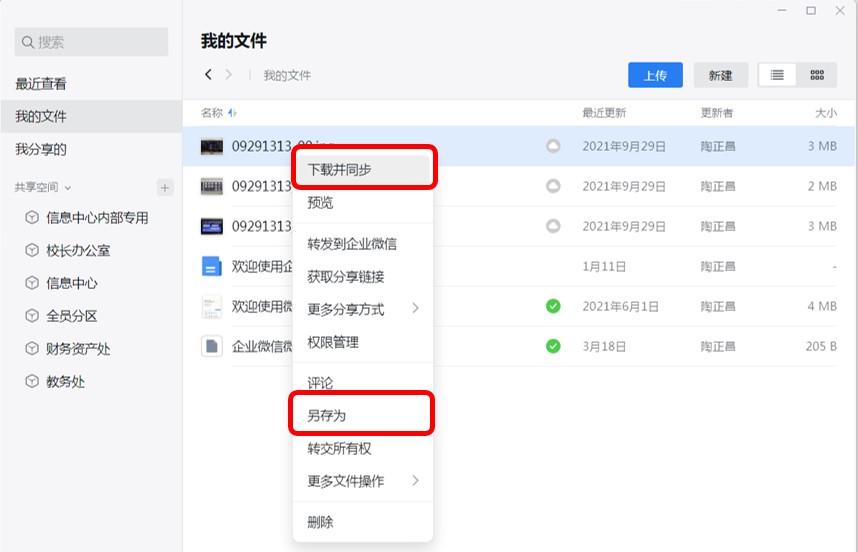The height and width of the screenshot is (552, 858).
Task: Select 另存为 in the context menu
Action: click(362, 415)
